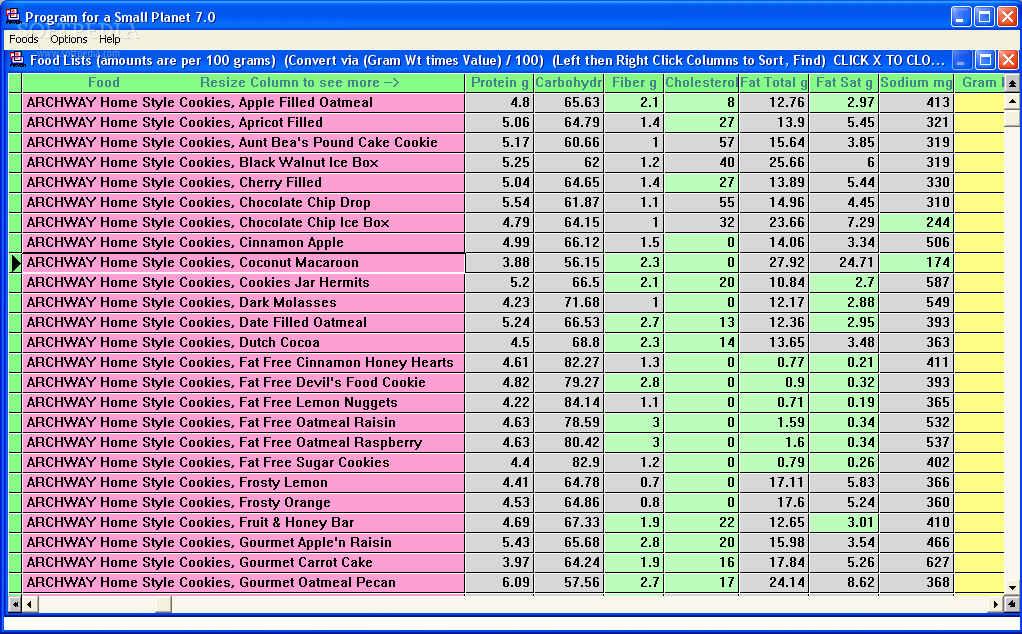Screen dimensions: 1022x634
Task: Select the Apricot Filled cookie row
Action: coord(244,122)
